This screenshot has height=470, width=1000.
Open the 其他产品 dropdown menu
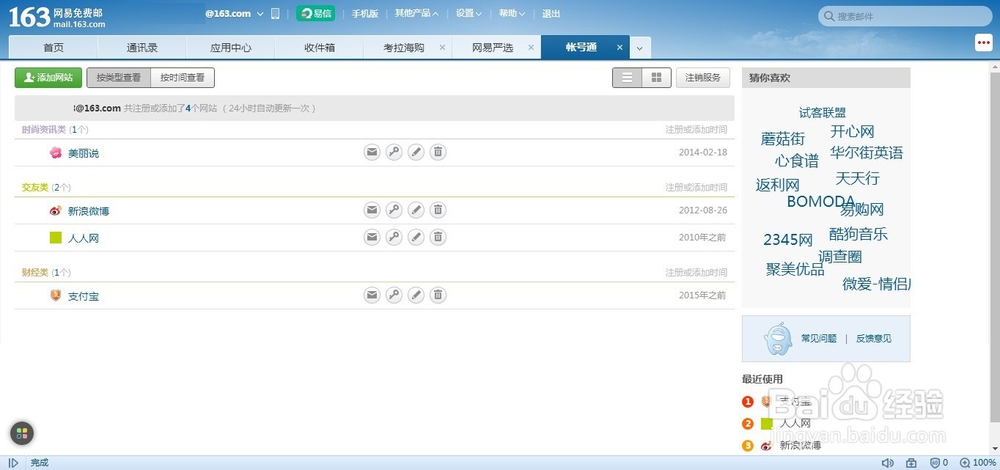point(416,13)
